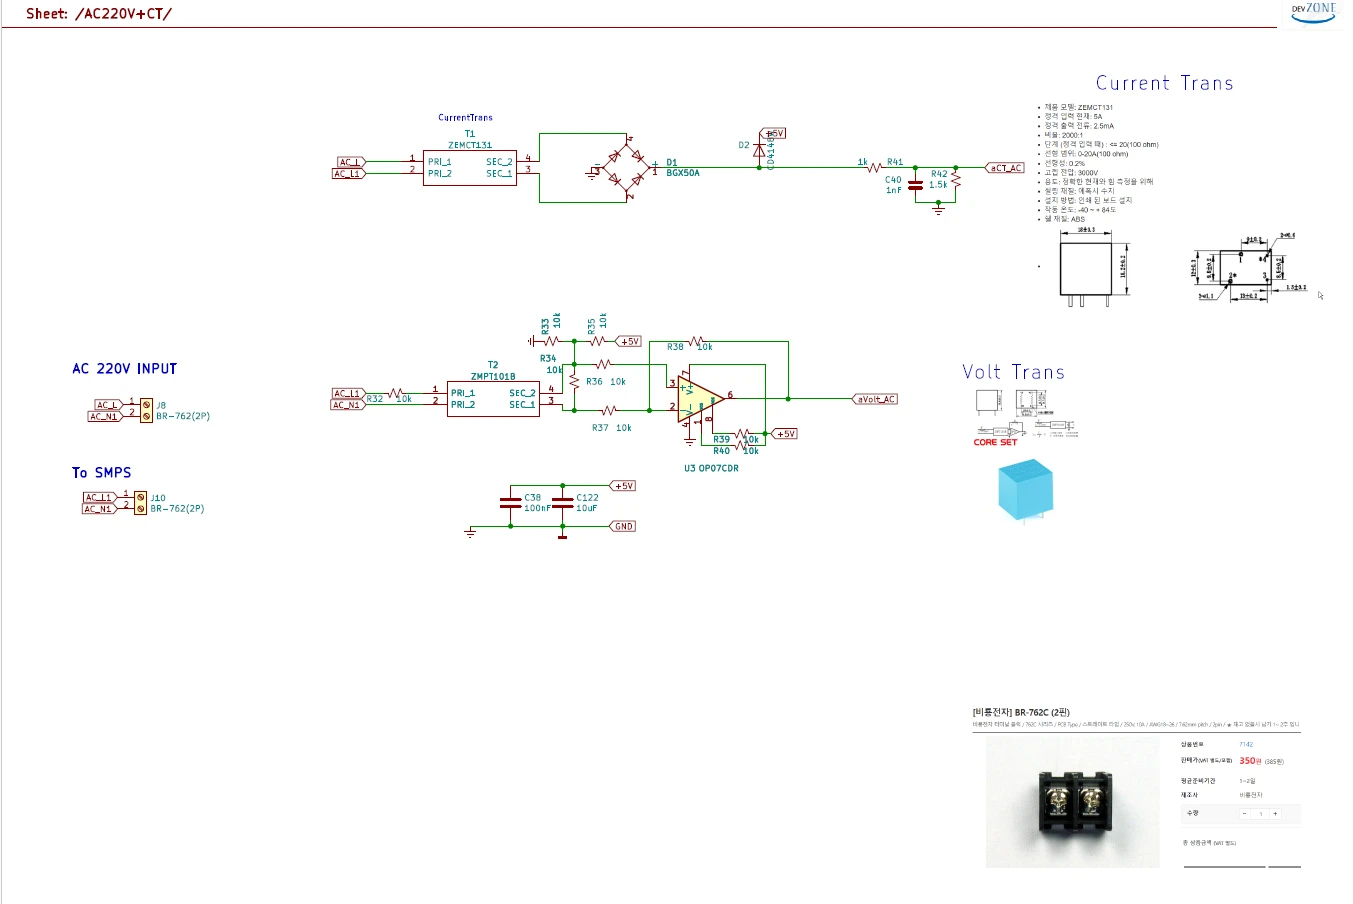Click the GND net label near C122
Image resolution: width=1353 pixels, height=904 pixels.
[623, 526]
